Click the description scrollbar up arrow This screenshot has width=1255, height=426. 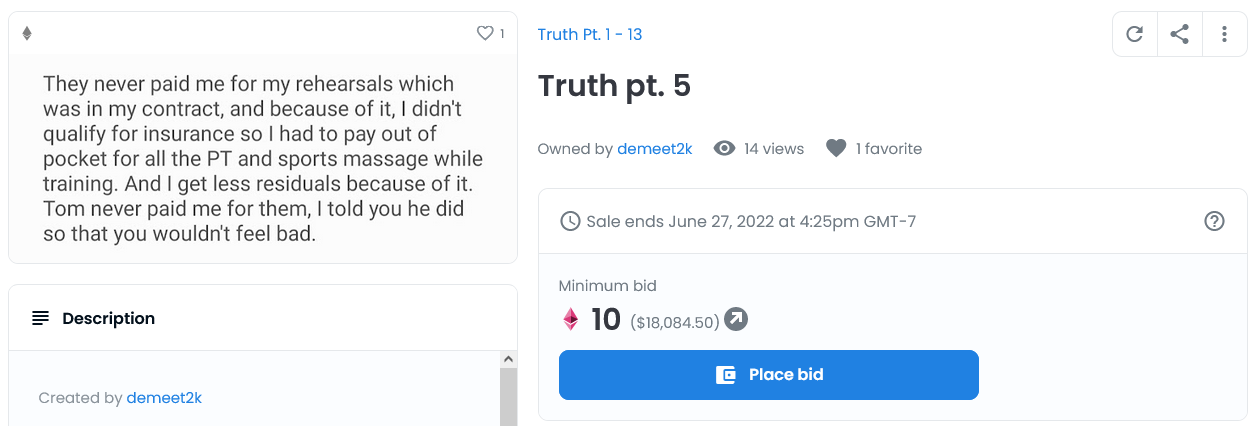click(x=508, y=359)
